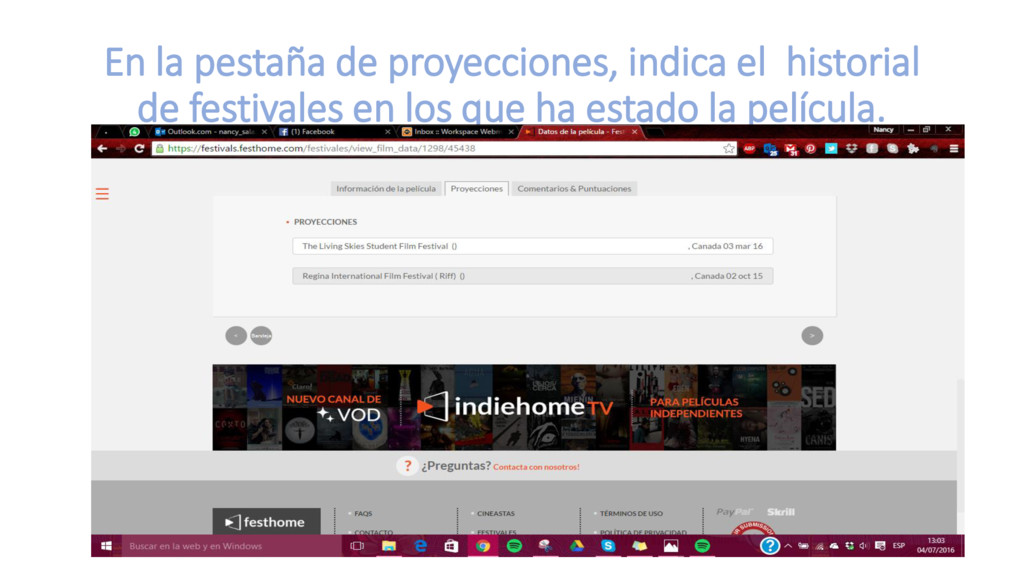Click the PayPal logo in footer
Viewport: 1024px width, 576px height.
pyautogui.click(x=734, y=512)
